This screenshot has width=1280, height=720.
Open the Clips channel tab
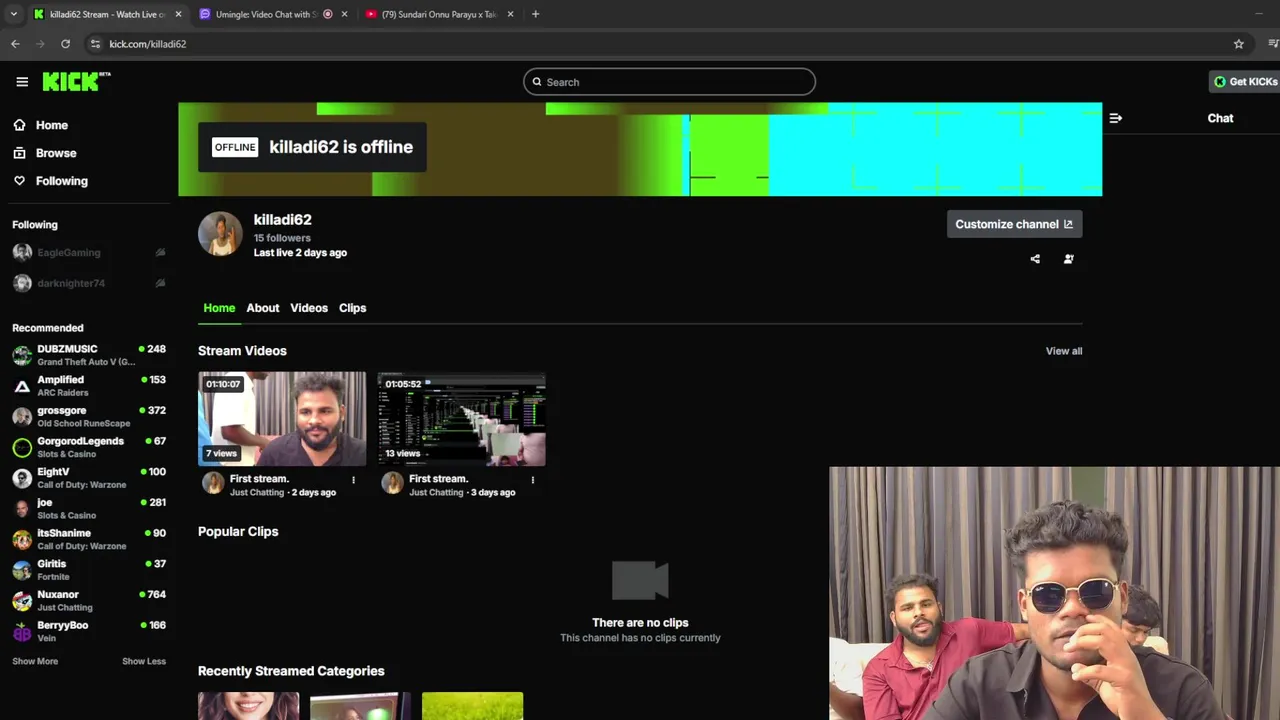point(353,308)
